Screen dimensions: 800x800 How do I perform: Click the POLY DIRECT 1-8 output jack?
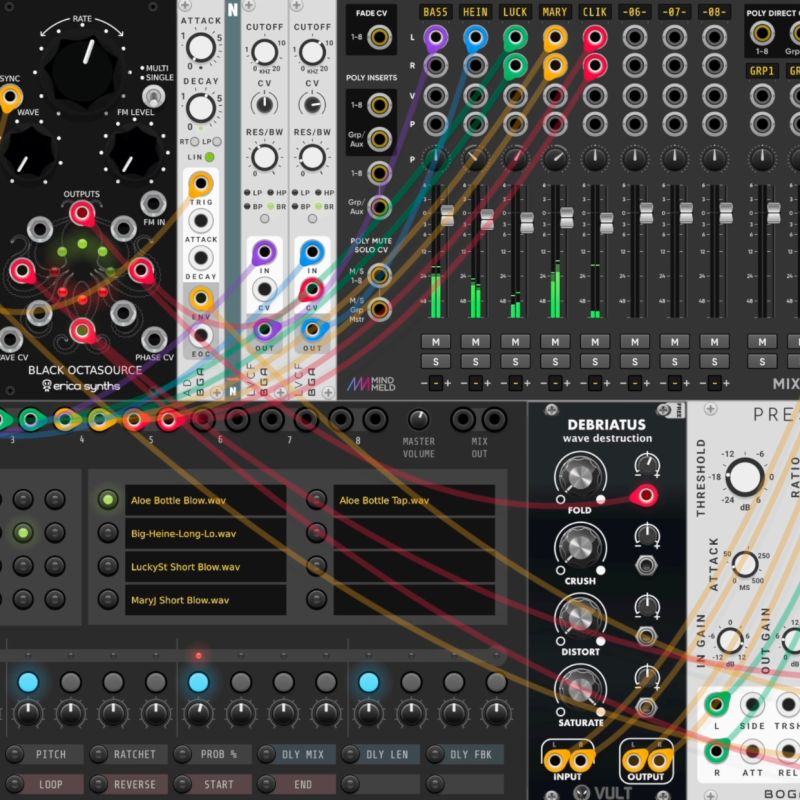[762, 34]
